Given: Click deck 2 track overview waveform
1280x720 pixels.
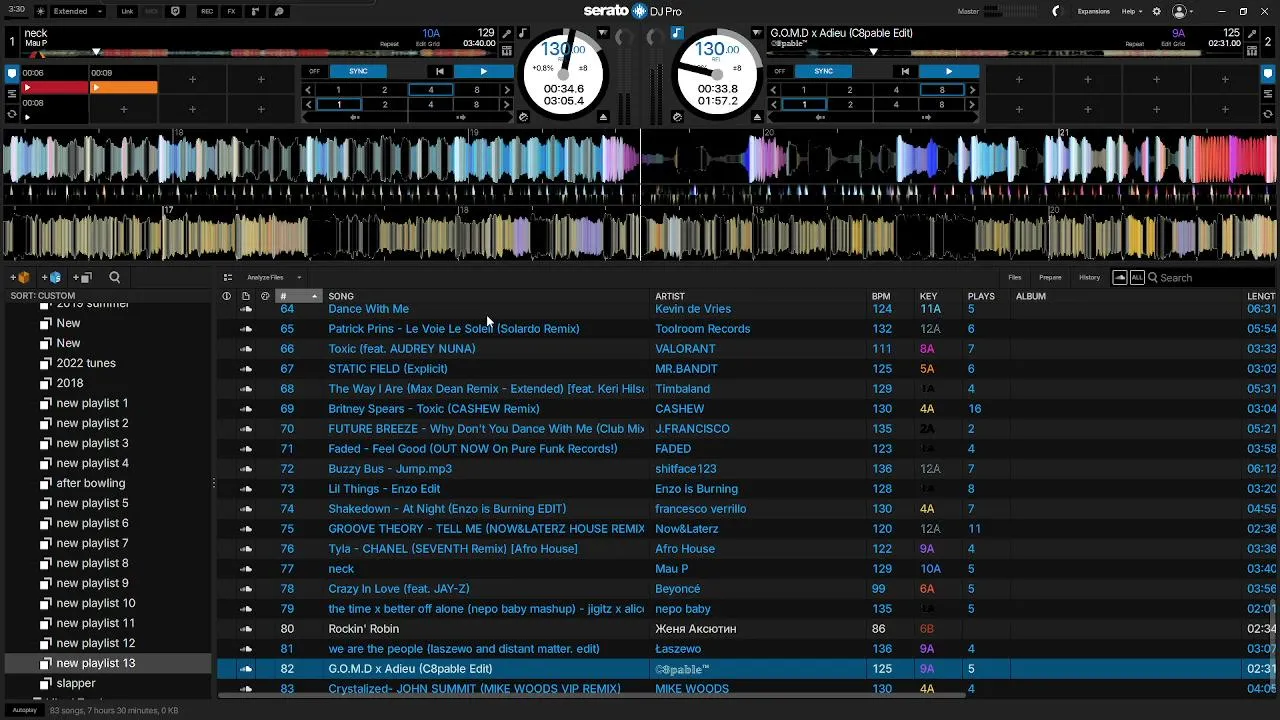Looking at the screenshot, I should 1006,52.
